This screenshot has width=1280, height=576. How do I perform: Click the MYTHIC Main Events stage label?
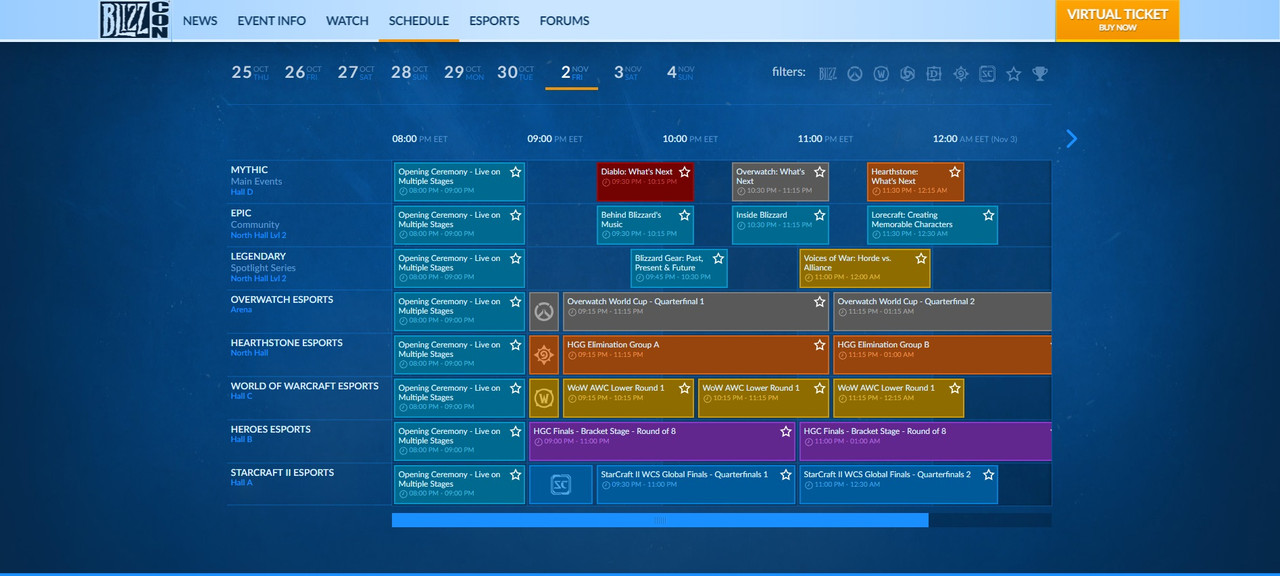click(x=256, y=181)
